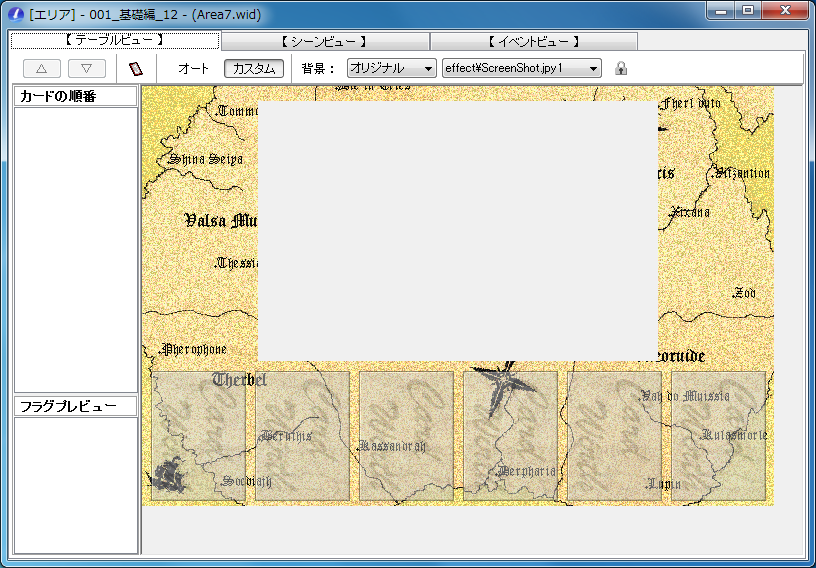Click the application icon in title bar
This screenshot has height=568, width=816.
tap(16, 14)
